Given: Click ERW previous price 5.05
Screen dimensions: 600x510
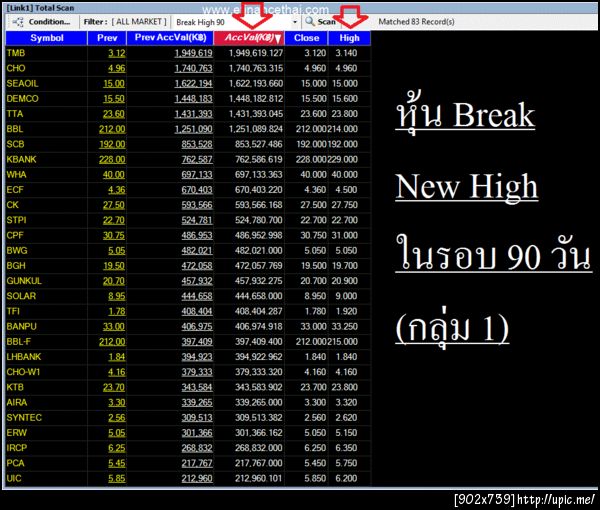Looking at the screenshot, I should 116,433.
